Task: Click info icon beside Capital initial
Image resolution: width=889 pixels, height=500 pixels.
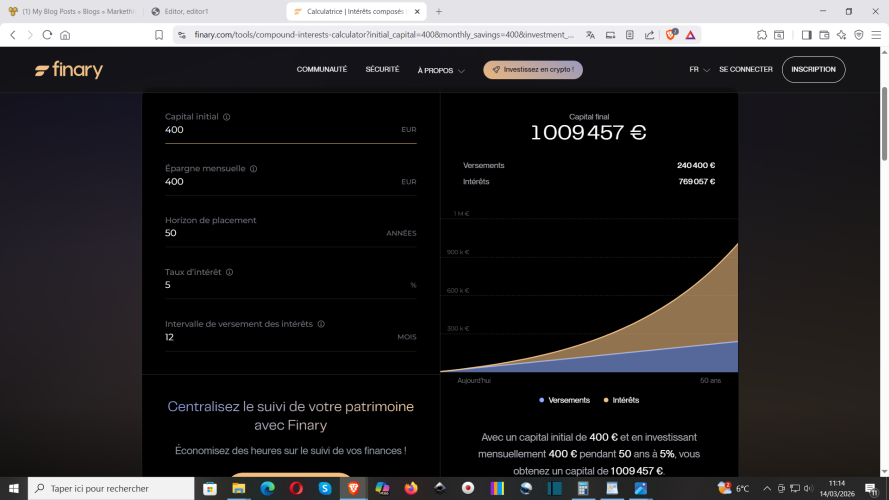Action: [x=227, y=117]
